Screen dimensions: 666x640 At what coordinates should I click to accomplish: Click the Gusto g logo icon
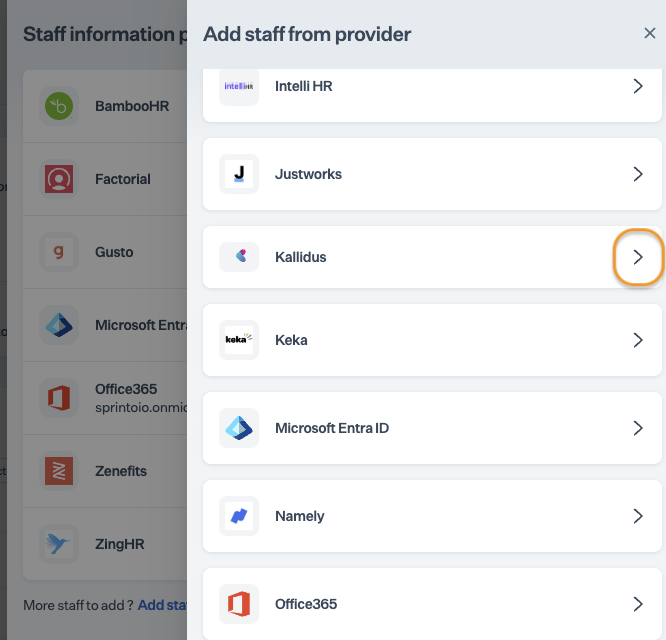click(59, 252)
